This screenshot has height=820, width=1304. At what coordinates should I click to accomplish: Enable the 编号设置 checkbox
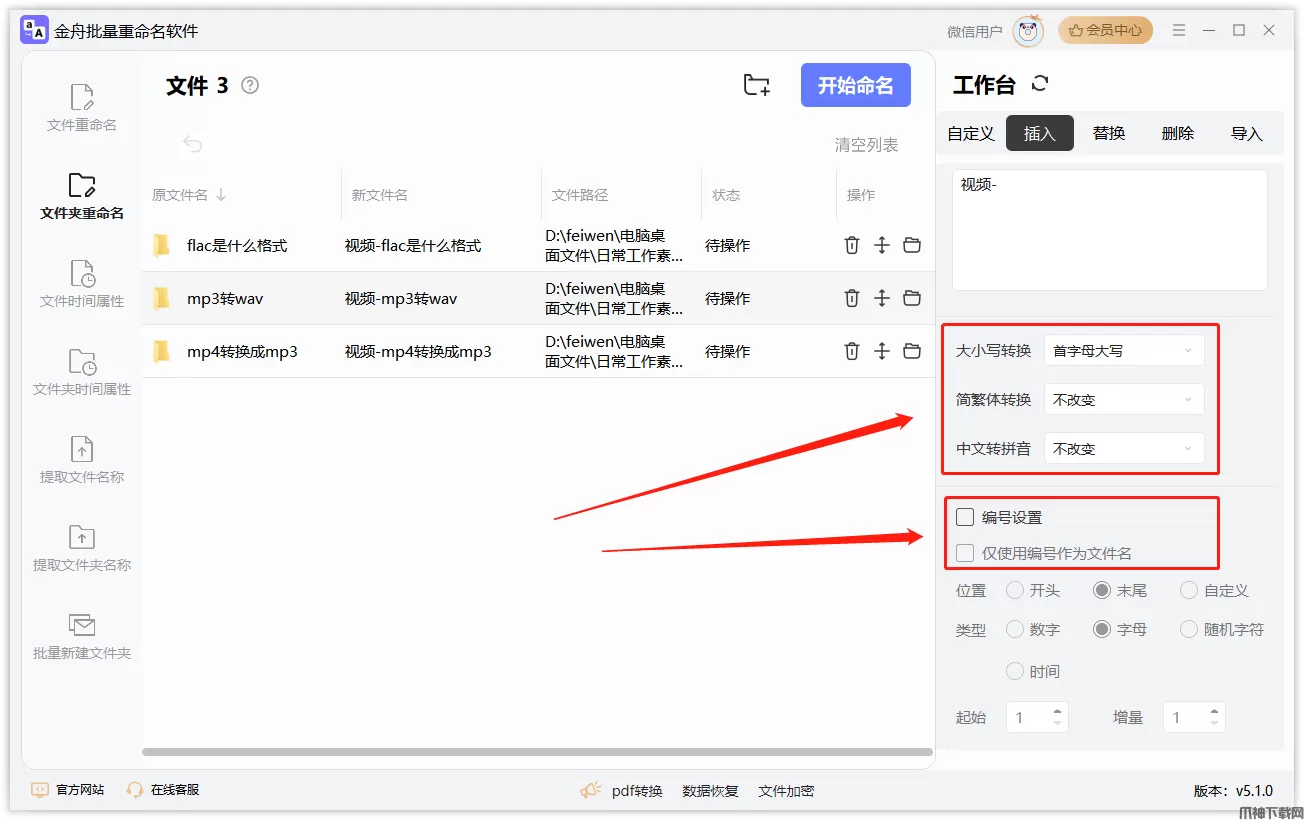965,517
